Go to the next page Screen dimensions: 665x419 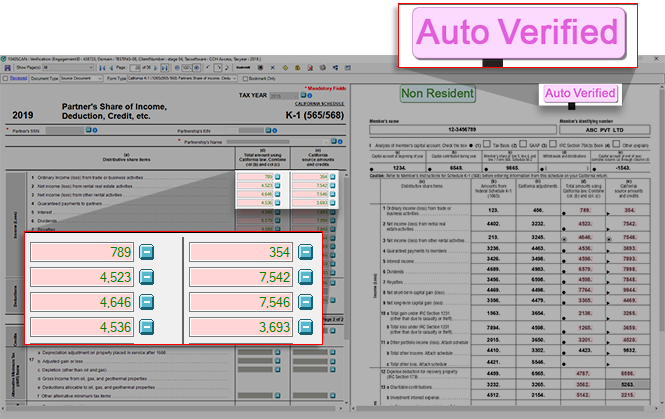(x=156, y=68)
